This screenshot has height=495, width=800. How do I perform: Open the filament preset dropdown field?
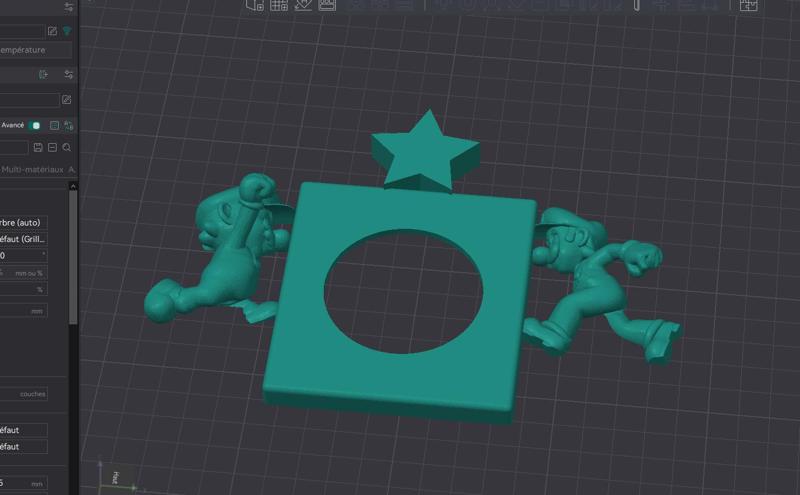(29, 100)
